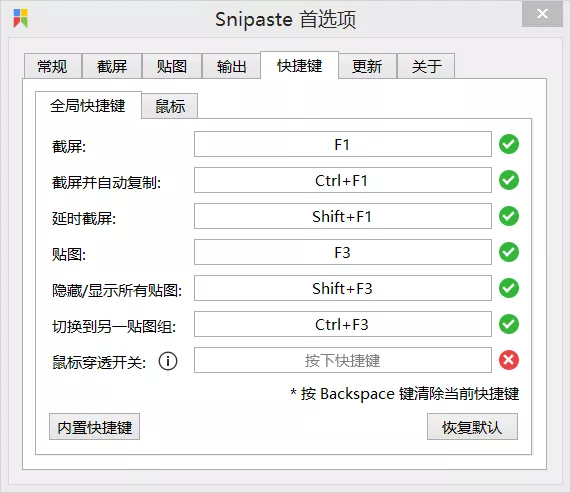Viewport: 571px width, 493px height.
Task: Click the 延时截屏 field showing Shift+F1
Action: click(343, 216)
